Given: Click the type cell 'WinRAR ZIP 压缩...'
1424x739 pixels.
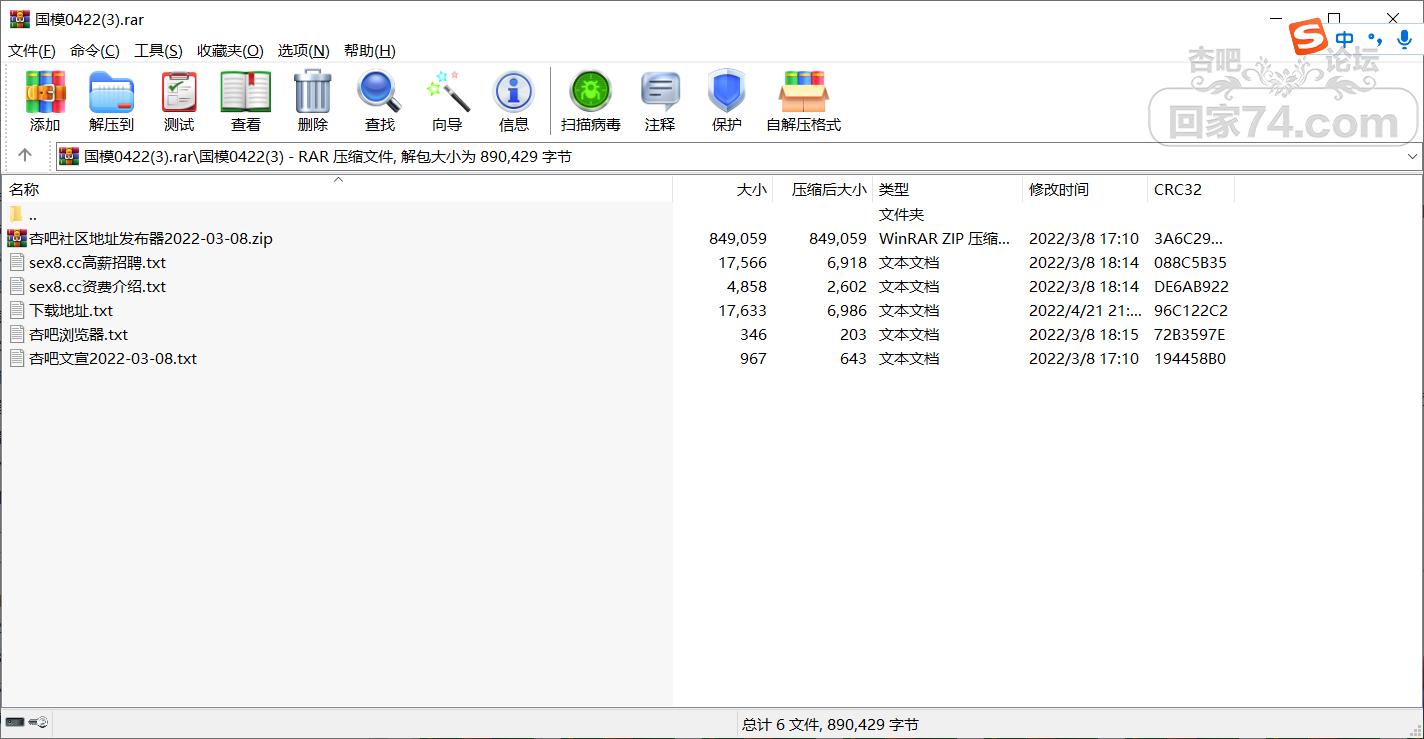Looking at the screenshot, I should coord(944,238).
